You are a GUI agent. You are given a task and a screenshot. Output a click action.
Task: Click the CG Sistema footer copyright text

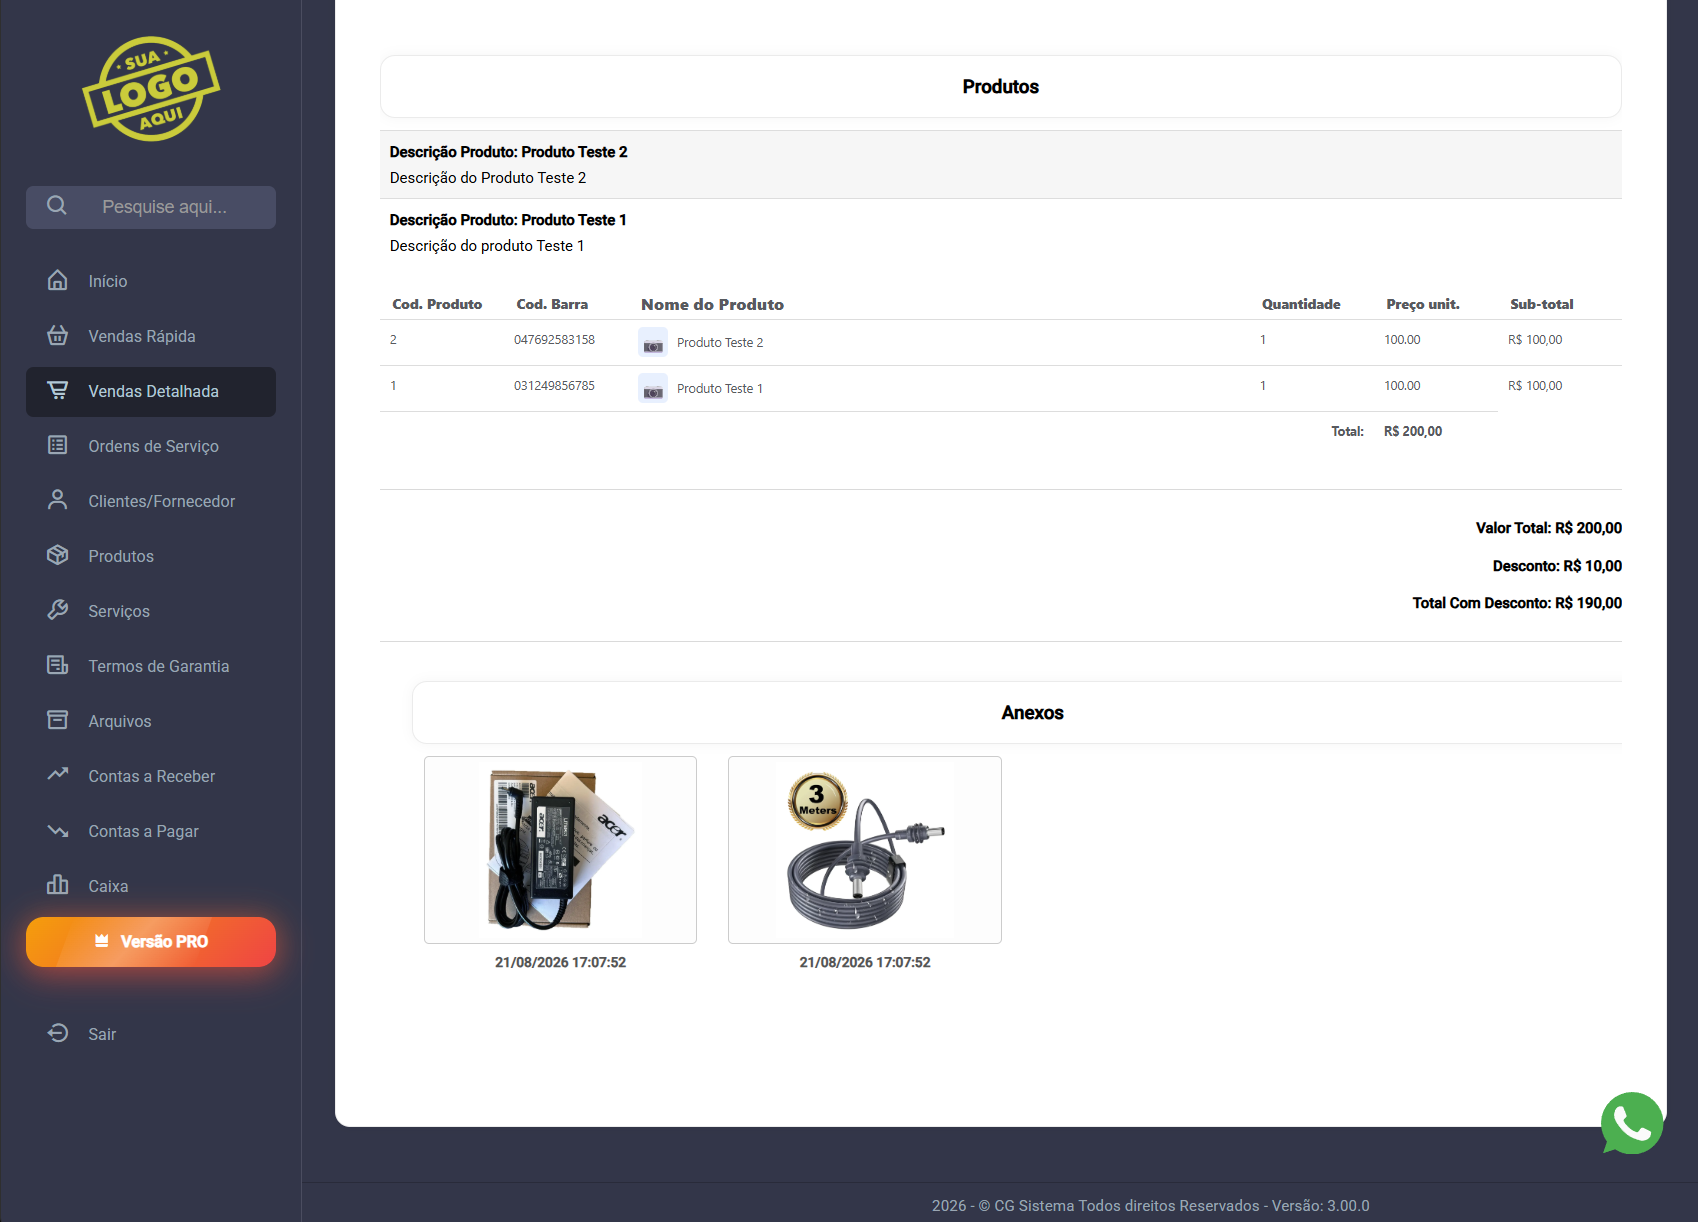pos(1151,1206)
